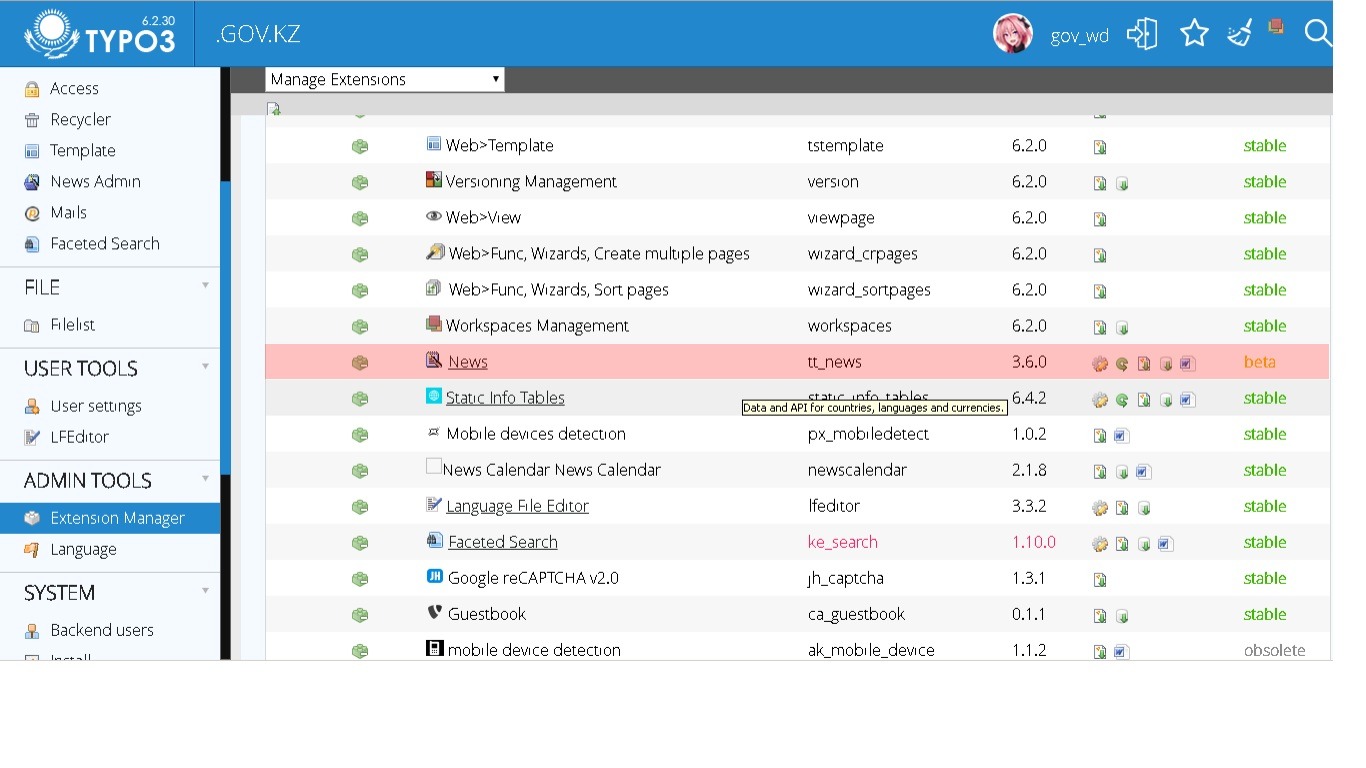Open the Backend users module
Screen dimensions: 1366x768
110,630
